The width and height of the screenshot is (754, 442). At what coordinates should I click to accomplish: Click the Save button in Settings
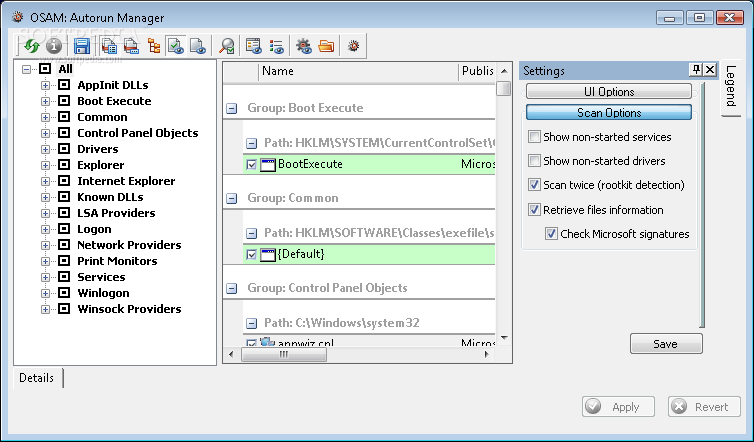click(666, 344)
